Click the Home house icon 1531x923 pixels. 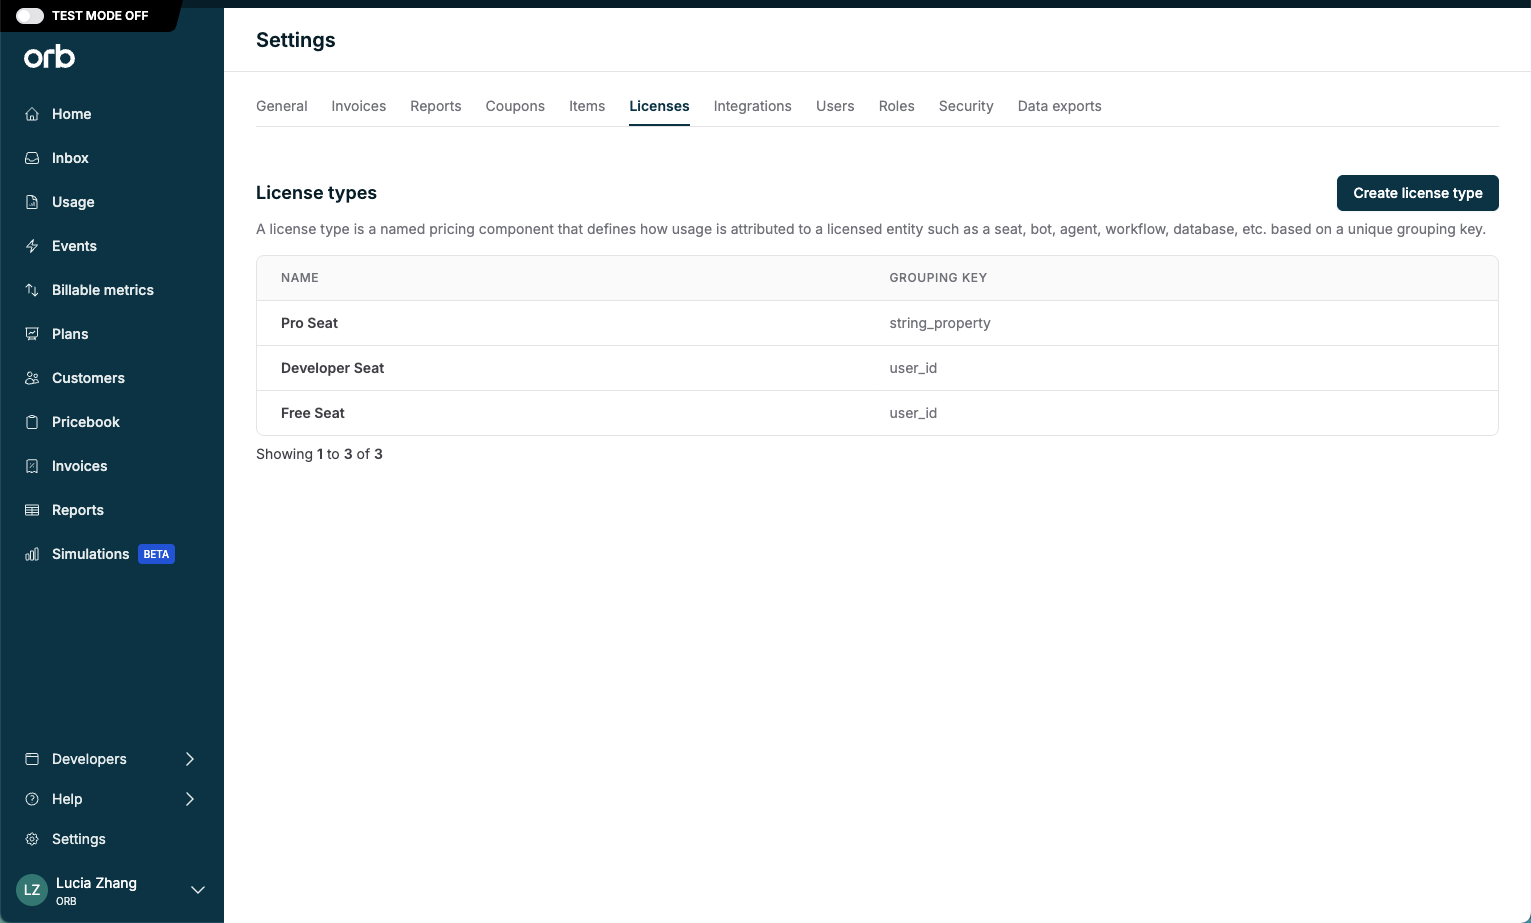coord(32,114)
